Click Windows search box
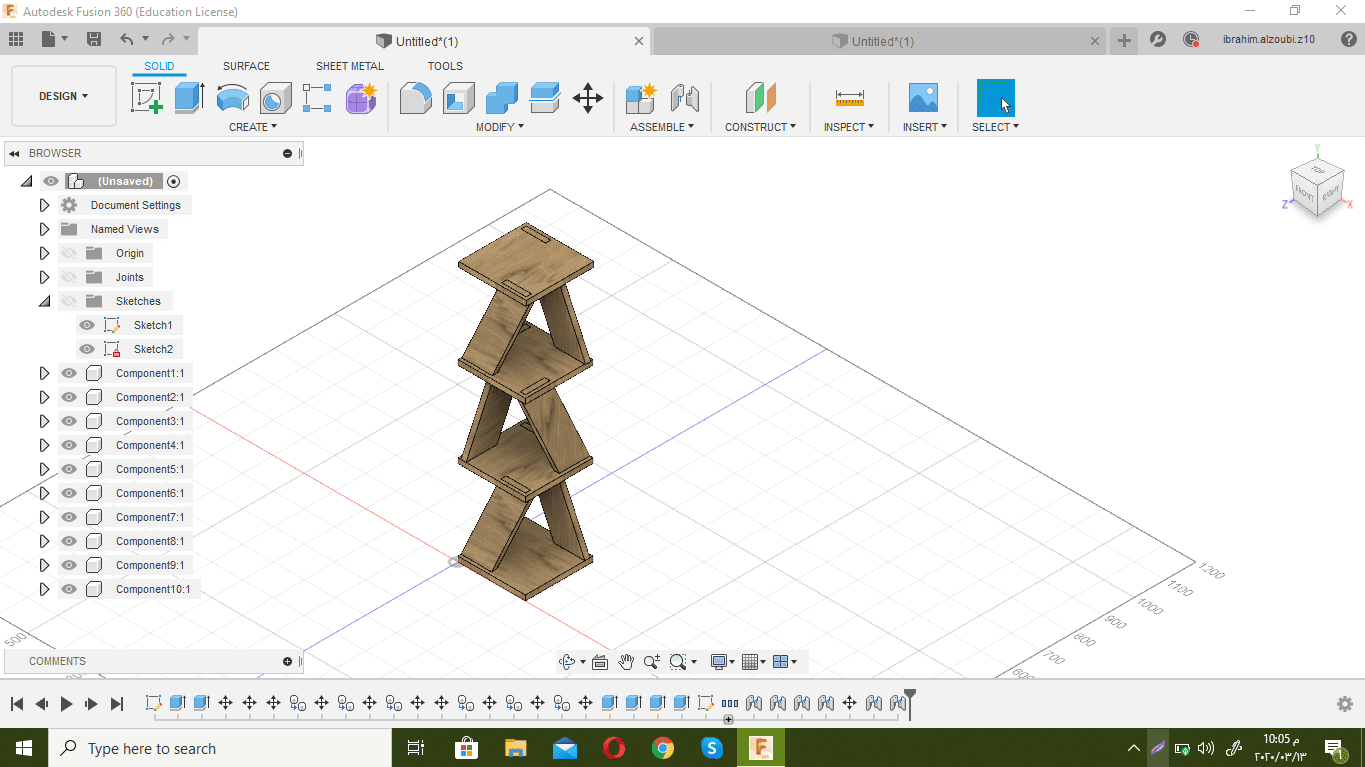Screen dimensions: 1365x767 [220, 748]
